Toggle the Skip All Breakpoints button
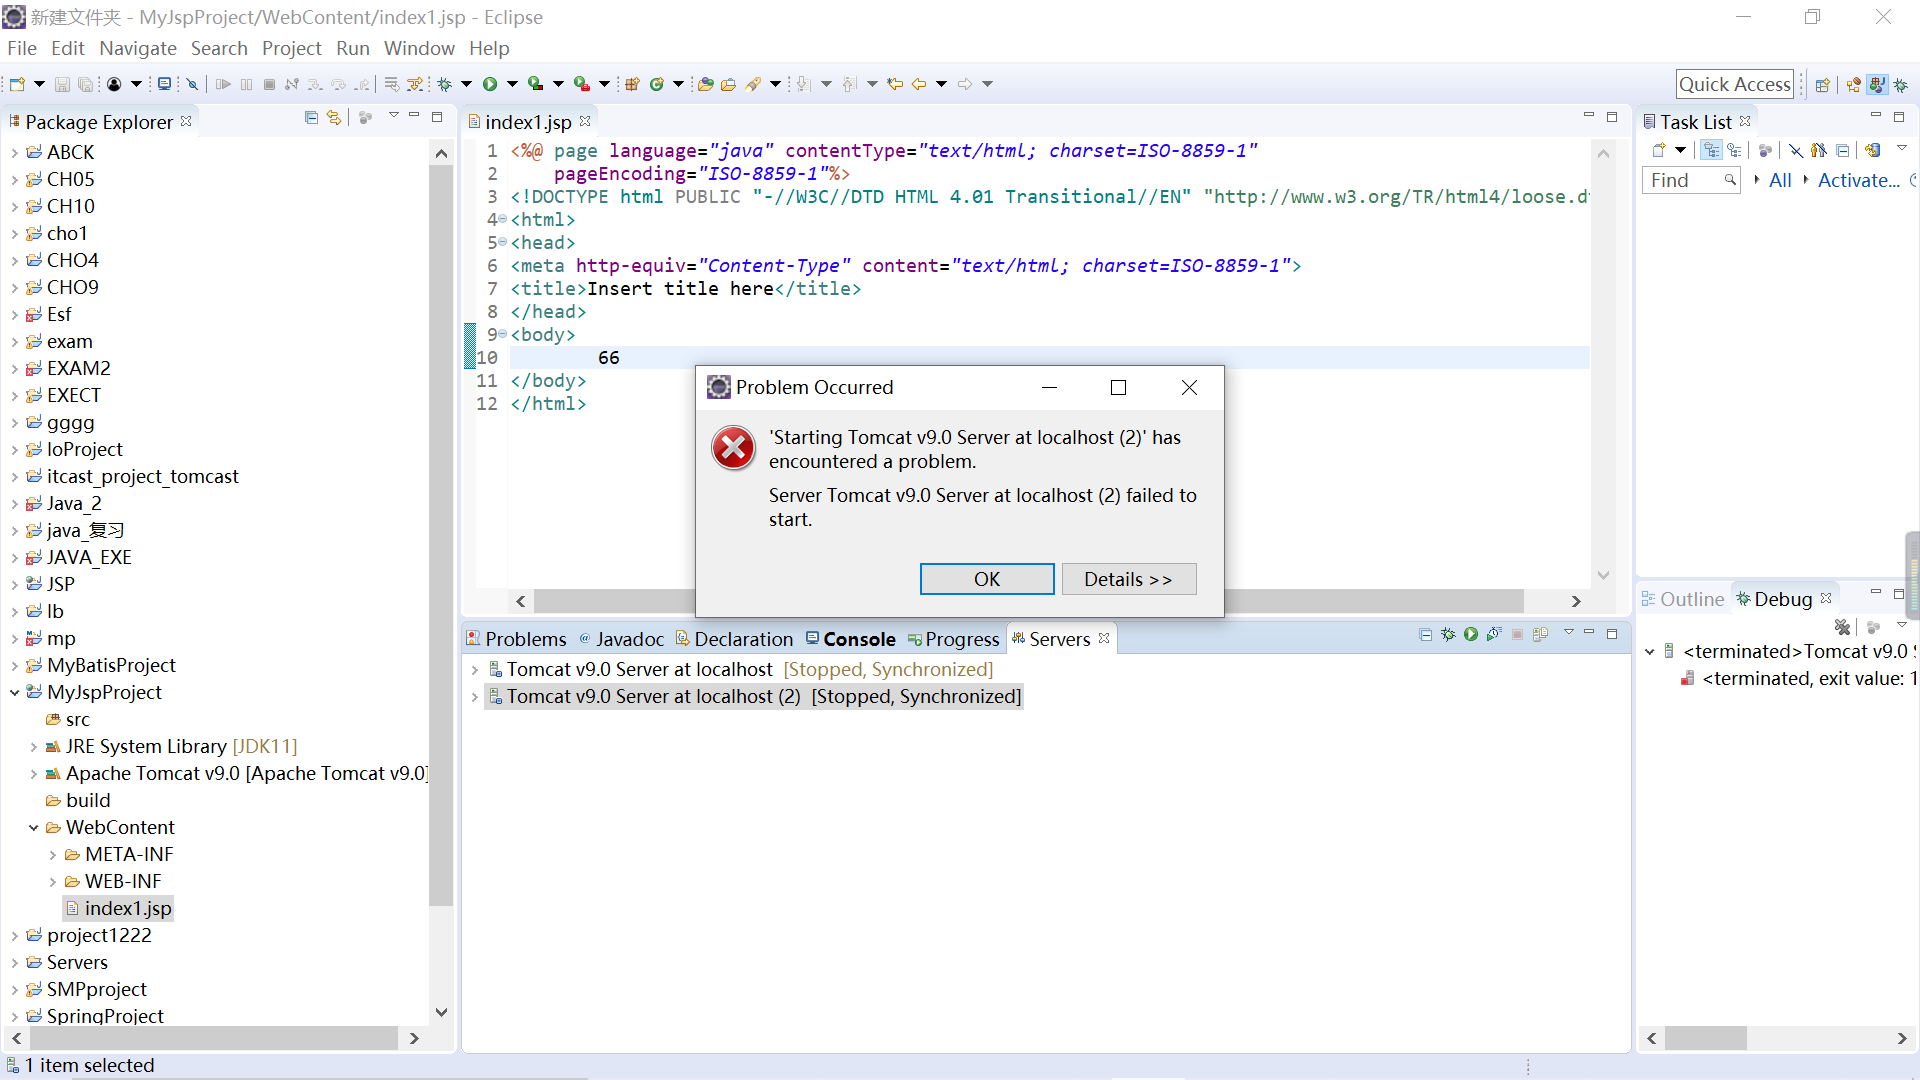The width and height of the screenshot is (1920, 1080). (193, 85)
